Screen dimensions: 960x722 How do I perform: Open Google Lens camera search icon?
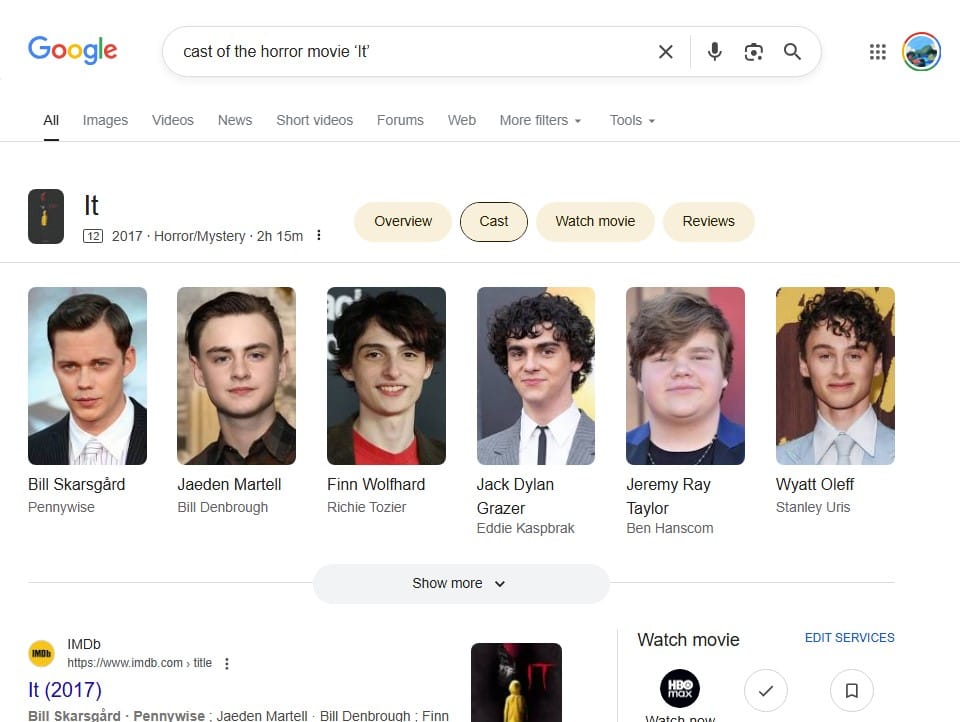(x=754, y=51)
